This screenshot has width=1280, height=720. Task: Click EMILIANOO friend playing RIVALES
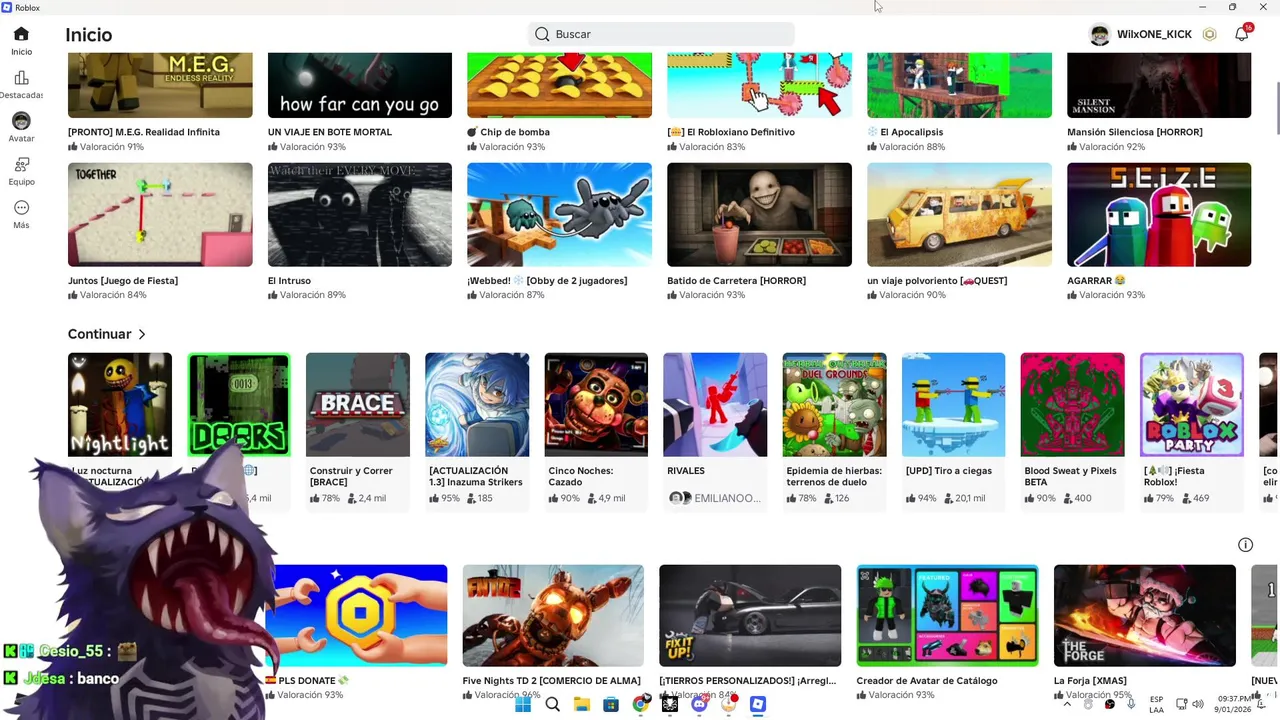714,498
